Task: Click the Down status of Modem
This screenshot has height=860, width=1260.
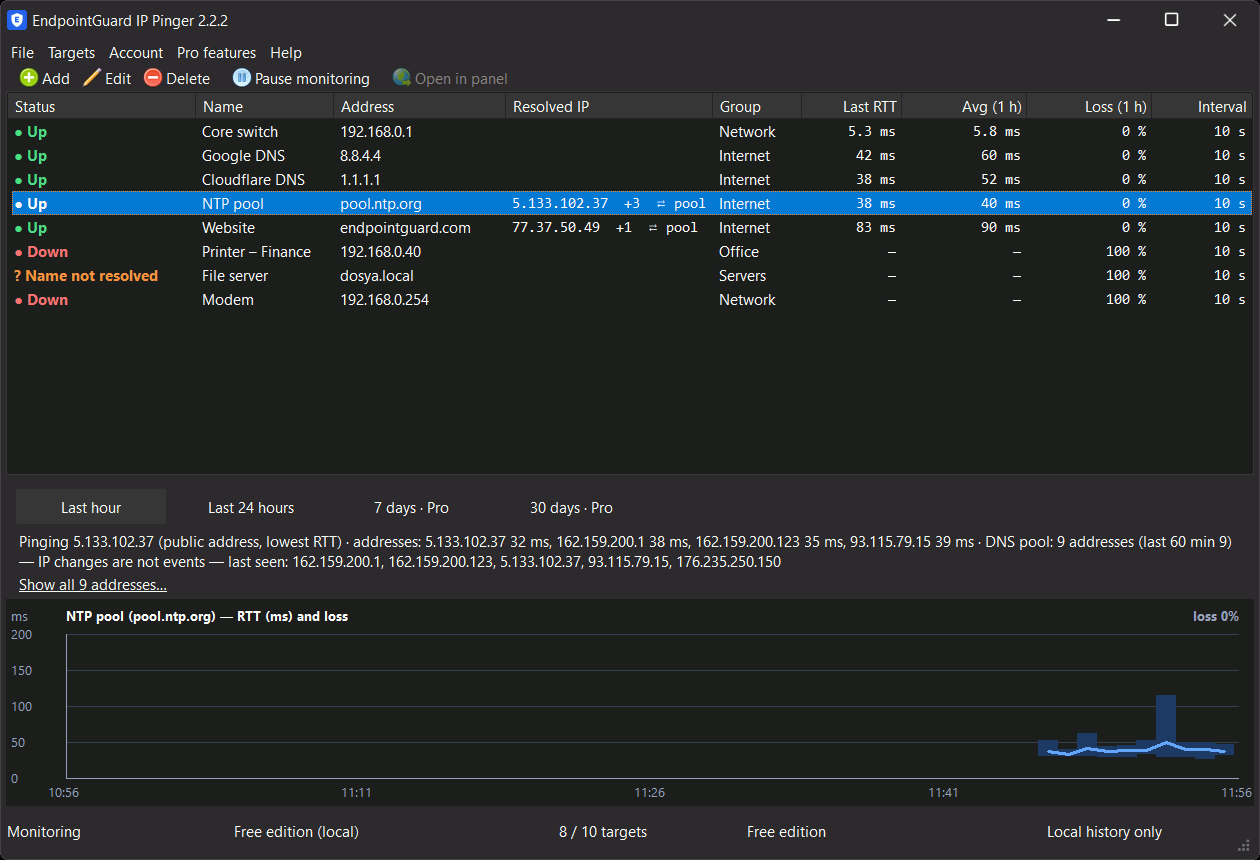Action: coord(41,300)
